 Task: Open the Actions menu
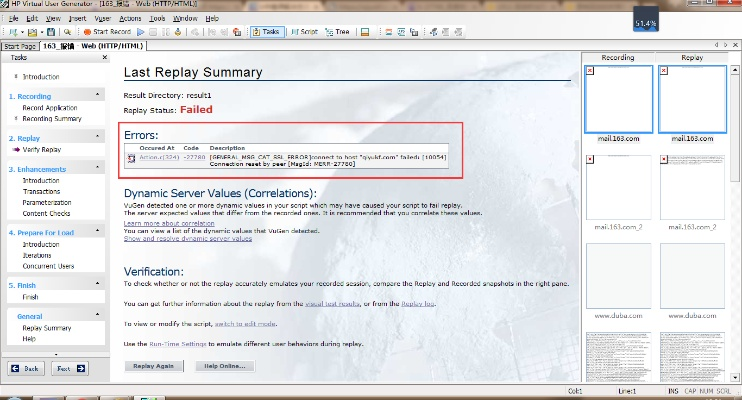pyautogui.click(x=129, y=18)
